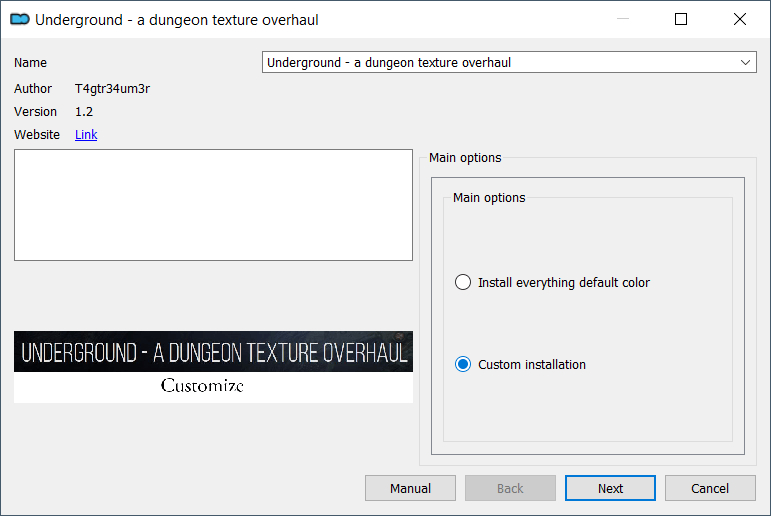Click the Customize caption under banner
This screenshot has width=771, height=516.
(202, 385)
